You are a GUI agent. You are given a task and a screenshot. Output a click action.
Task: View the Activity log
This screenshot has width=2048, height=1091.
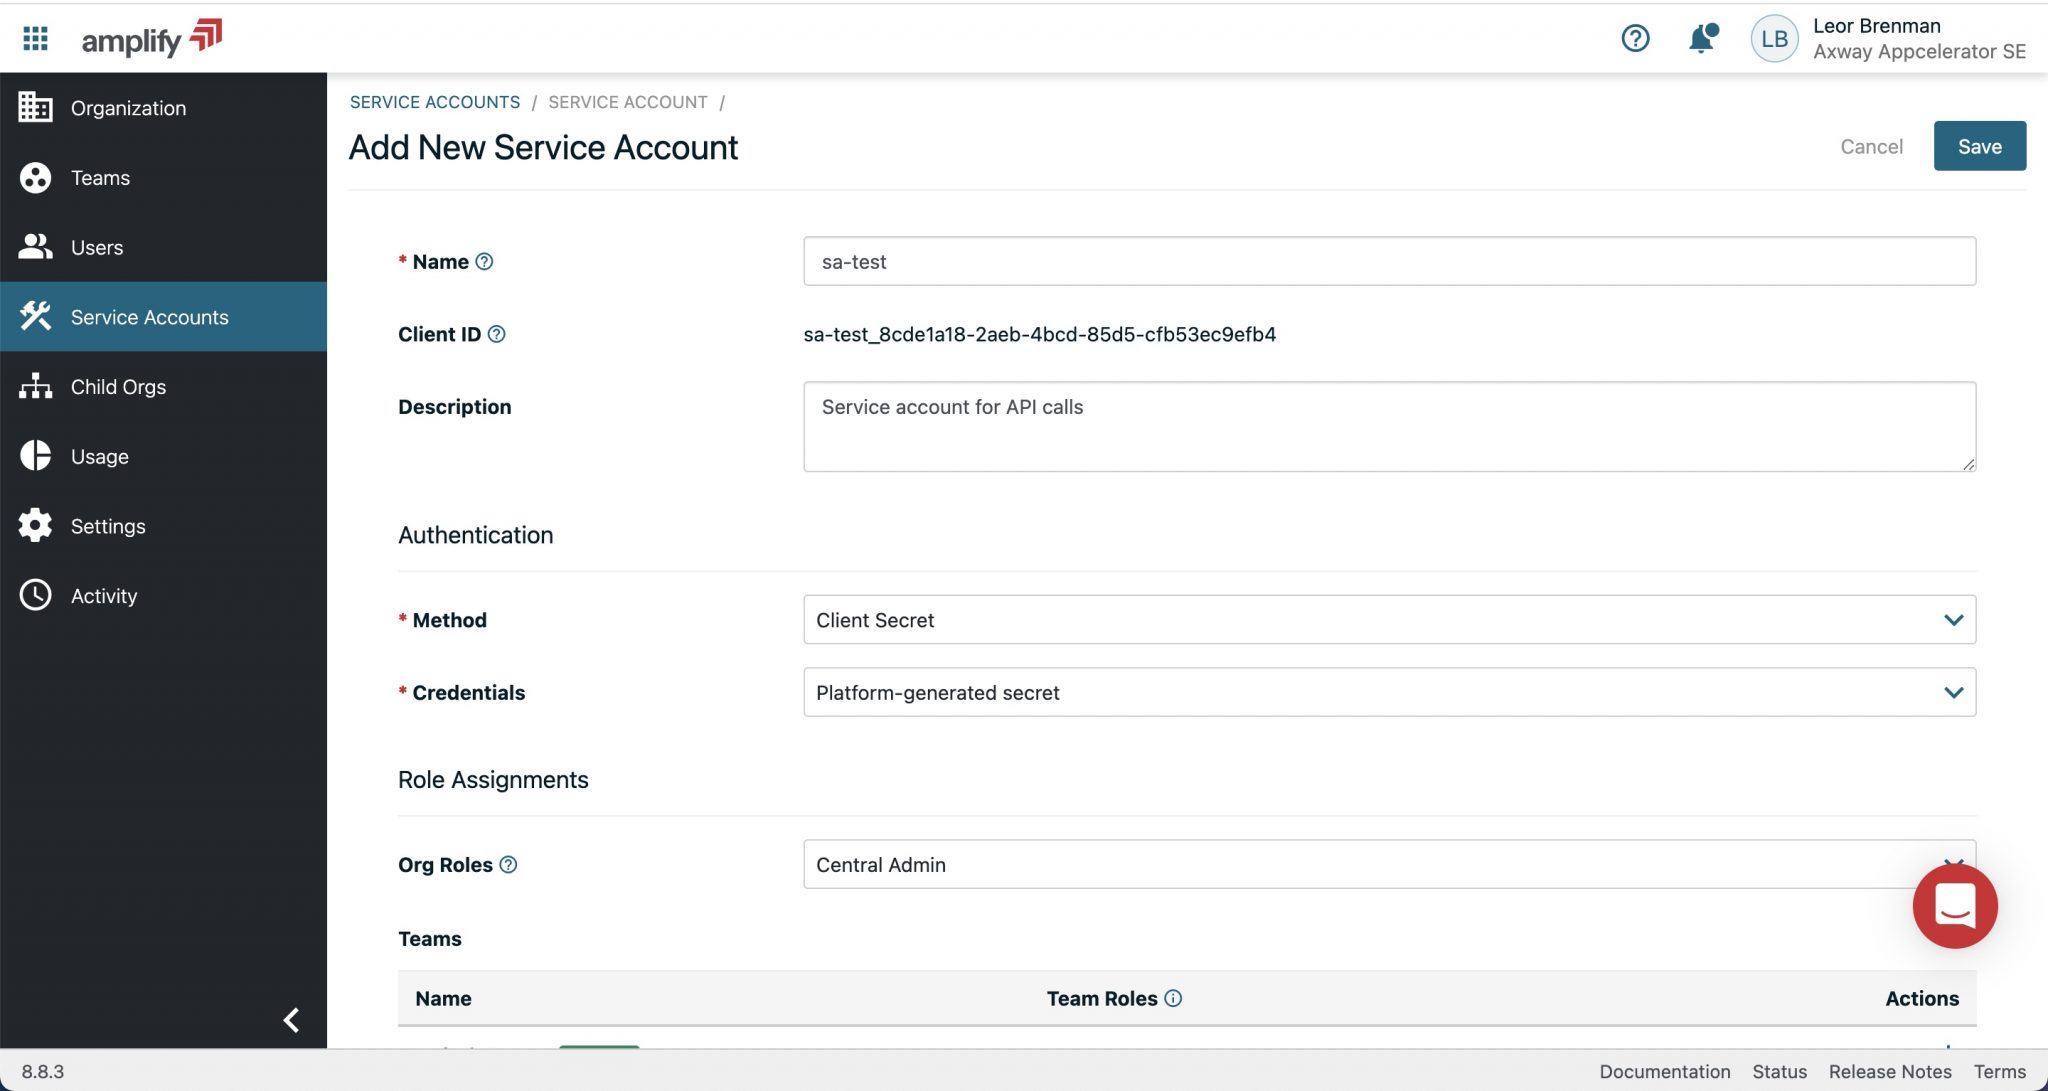pyautogui.click(x=103, y=595)
